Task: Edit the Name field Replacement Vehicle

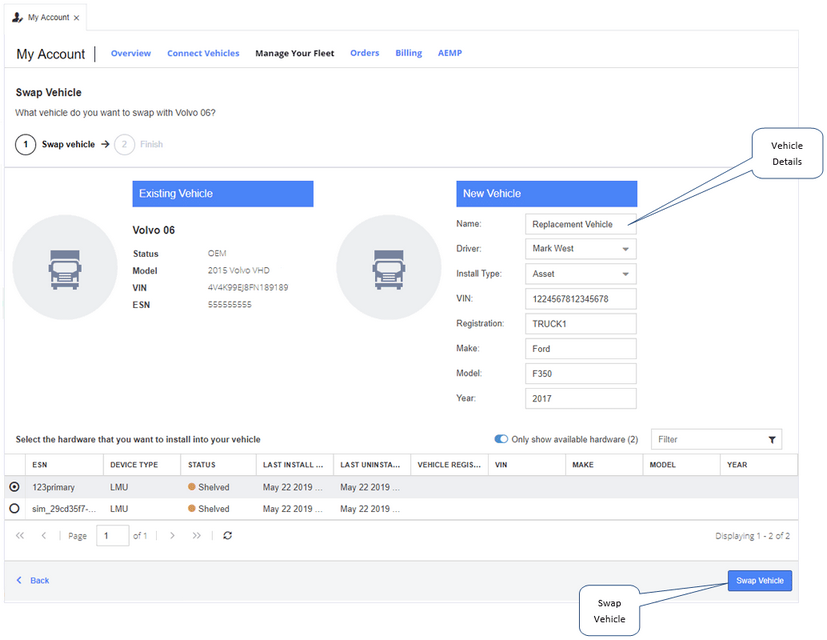Action: (x=581, y=224)
